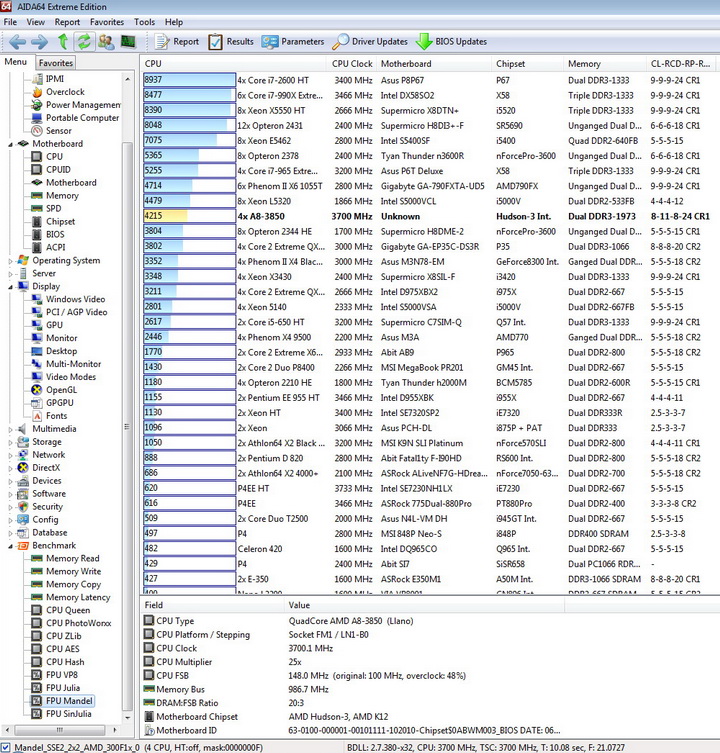720x753 pixels.
Task: Check for BIOS Updates
Action: [x=452, y=42]
